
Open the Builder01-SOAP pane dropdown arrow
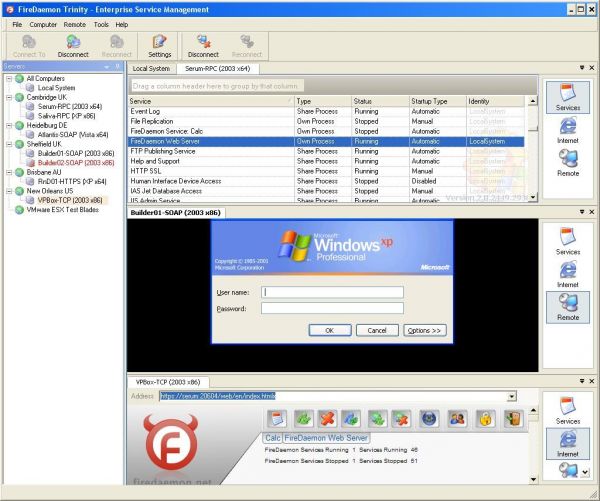tap(582, 212)
